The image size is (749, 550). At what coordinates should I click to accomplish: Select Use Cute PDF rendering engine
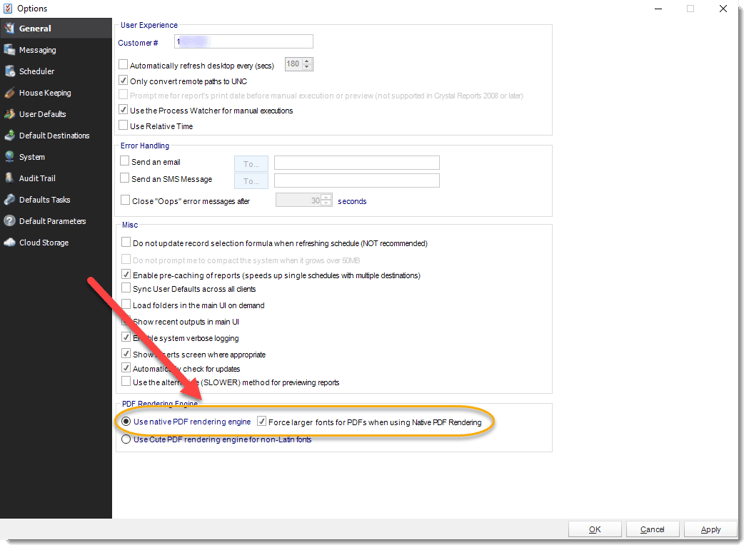pyautogui.click(x=126, y=439)
